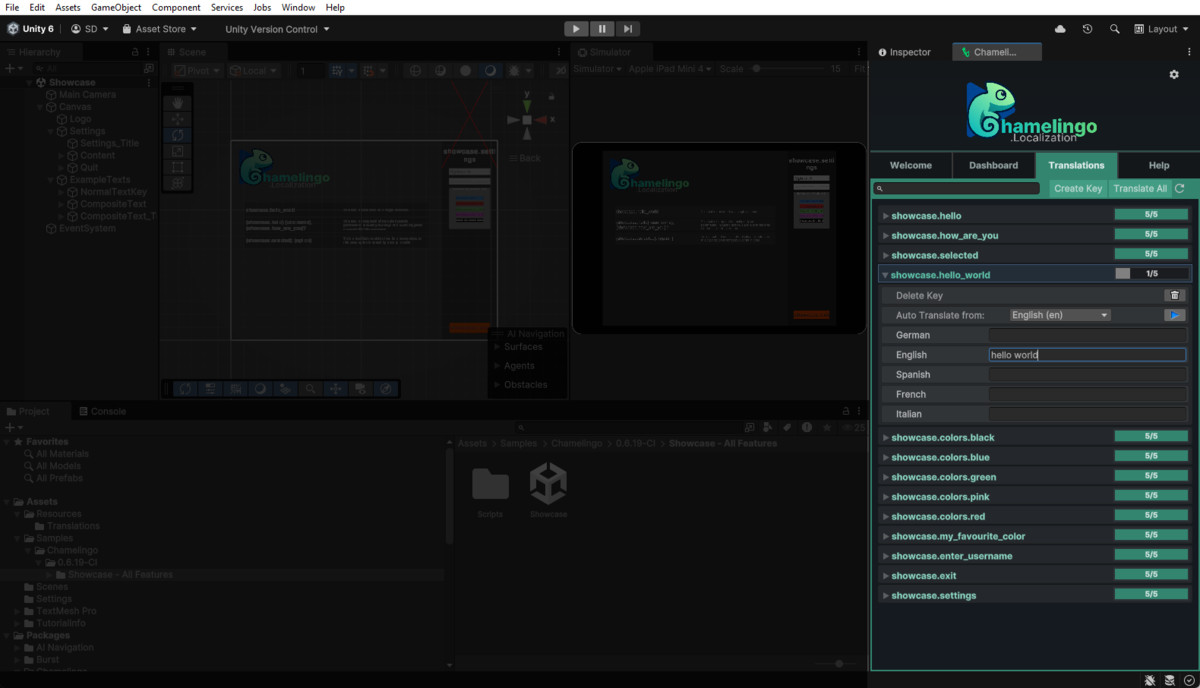Enable Pause in the playback controls
Image resolution: width=1200 pixels, height=688 pixels.
601,28
